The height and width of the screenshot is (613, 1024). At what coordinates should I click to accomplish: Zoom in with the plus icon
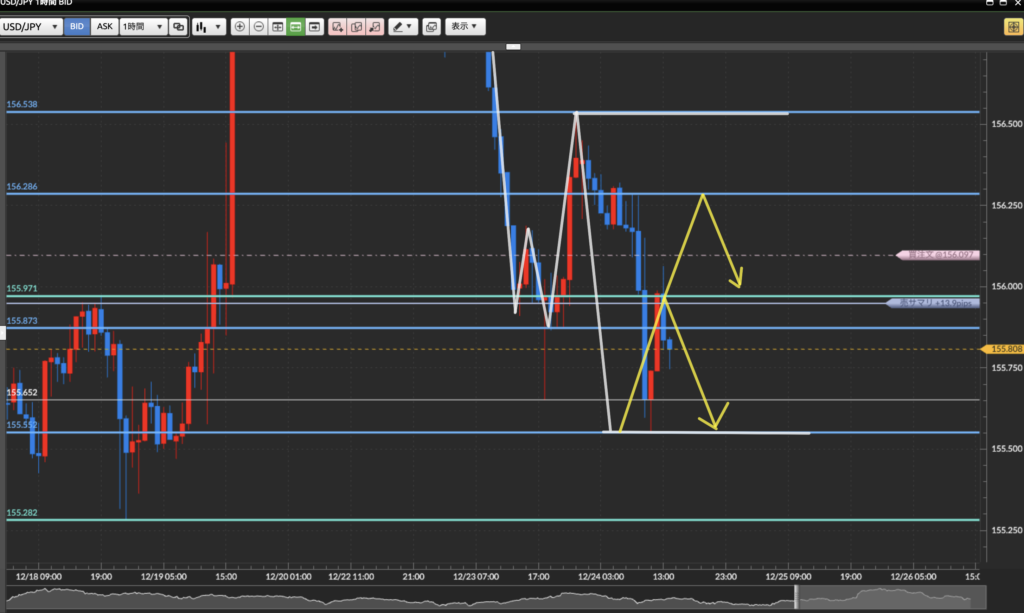pyautogui.click(x=240, y=27)
